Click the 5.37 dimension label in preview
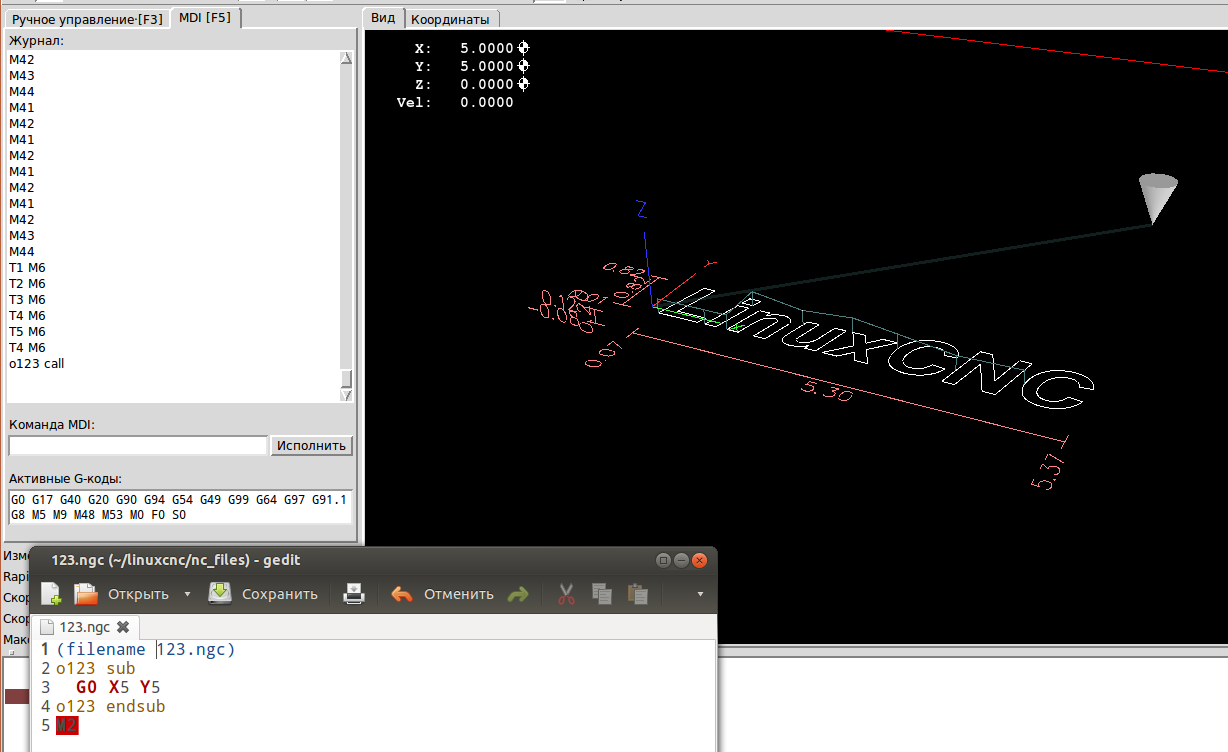This screenshot has height=752, width=1228. click(x=1049, y=472)
